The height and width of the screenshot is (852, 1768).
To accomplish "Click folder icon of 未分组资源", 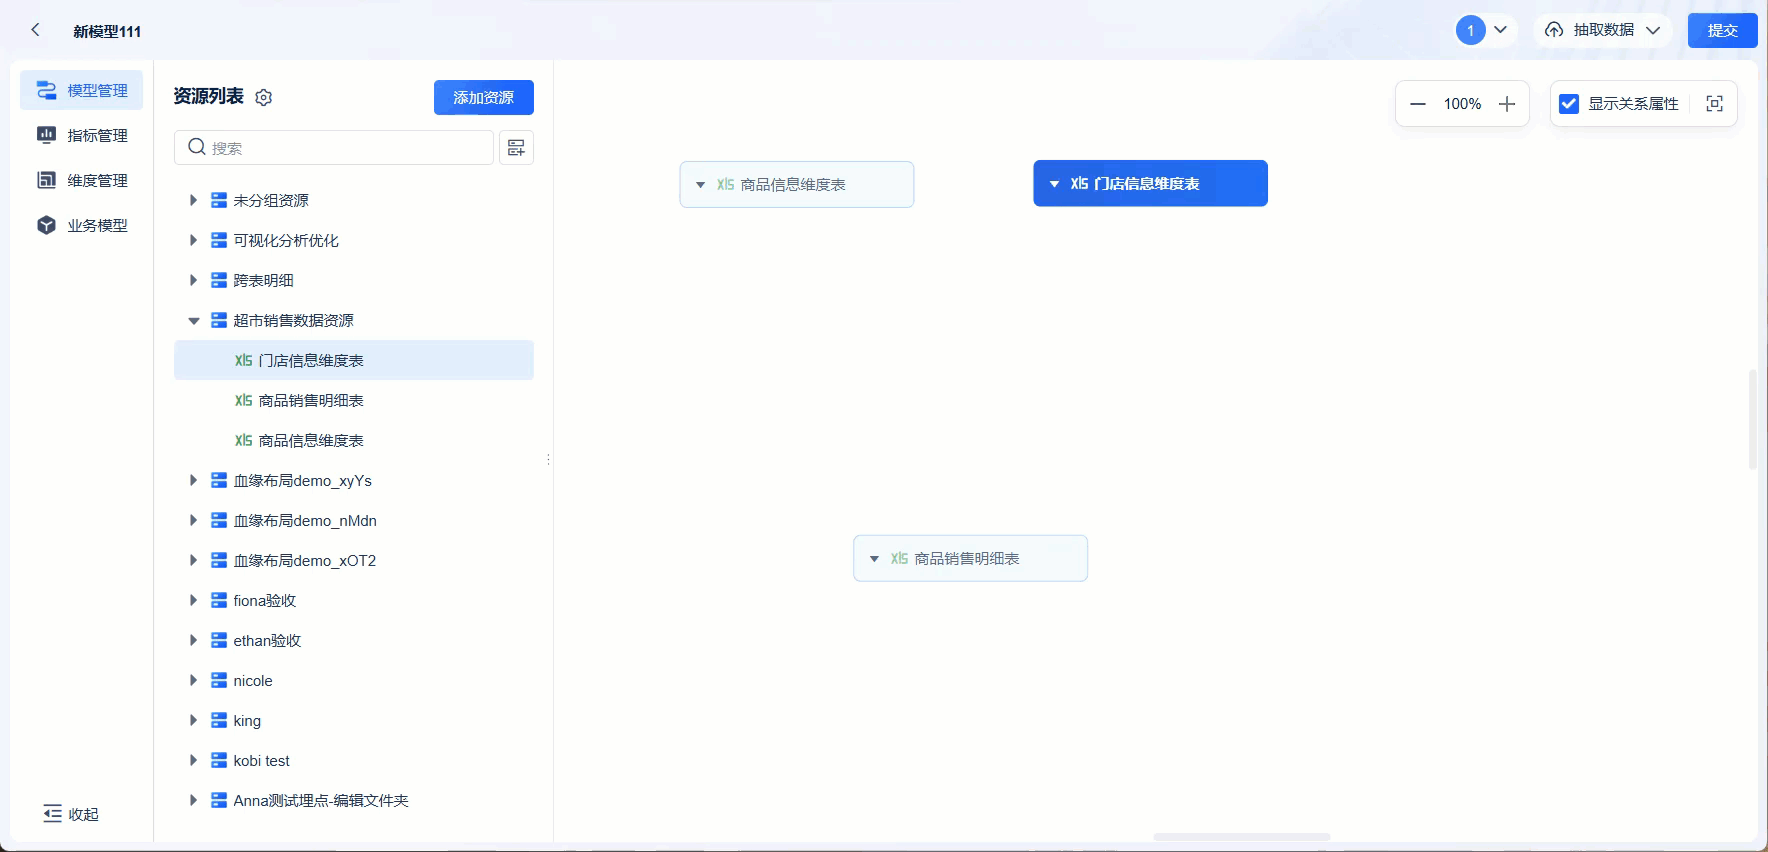I will pos(219,200).
